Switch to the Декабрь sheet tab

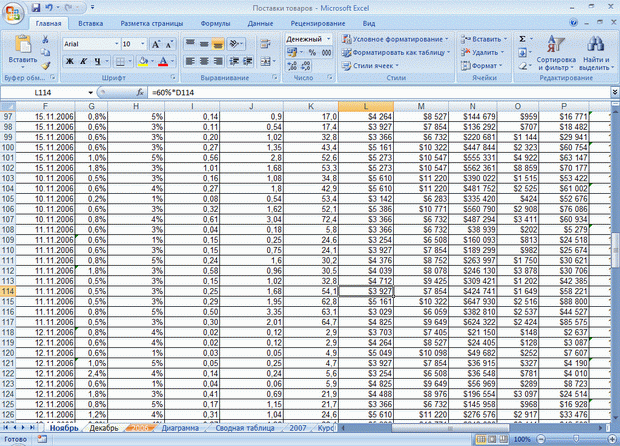pos(104,428)
